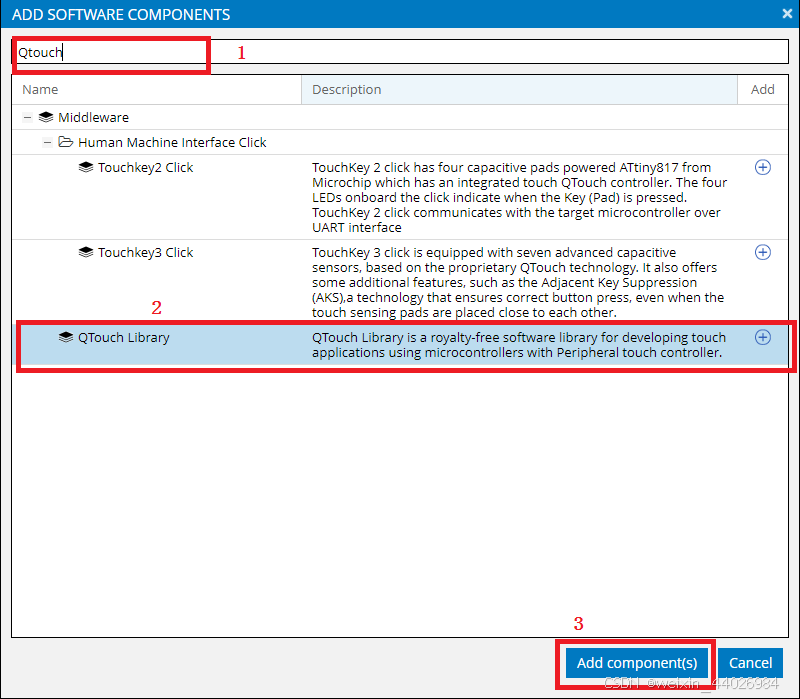
Task: Click the plus icon for QTouch Library
Action: point(762,337)
